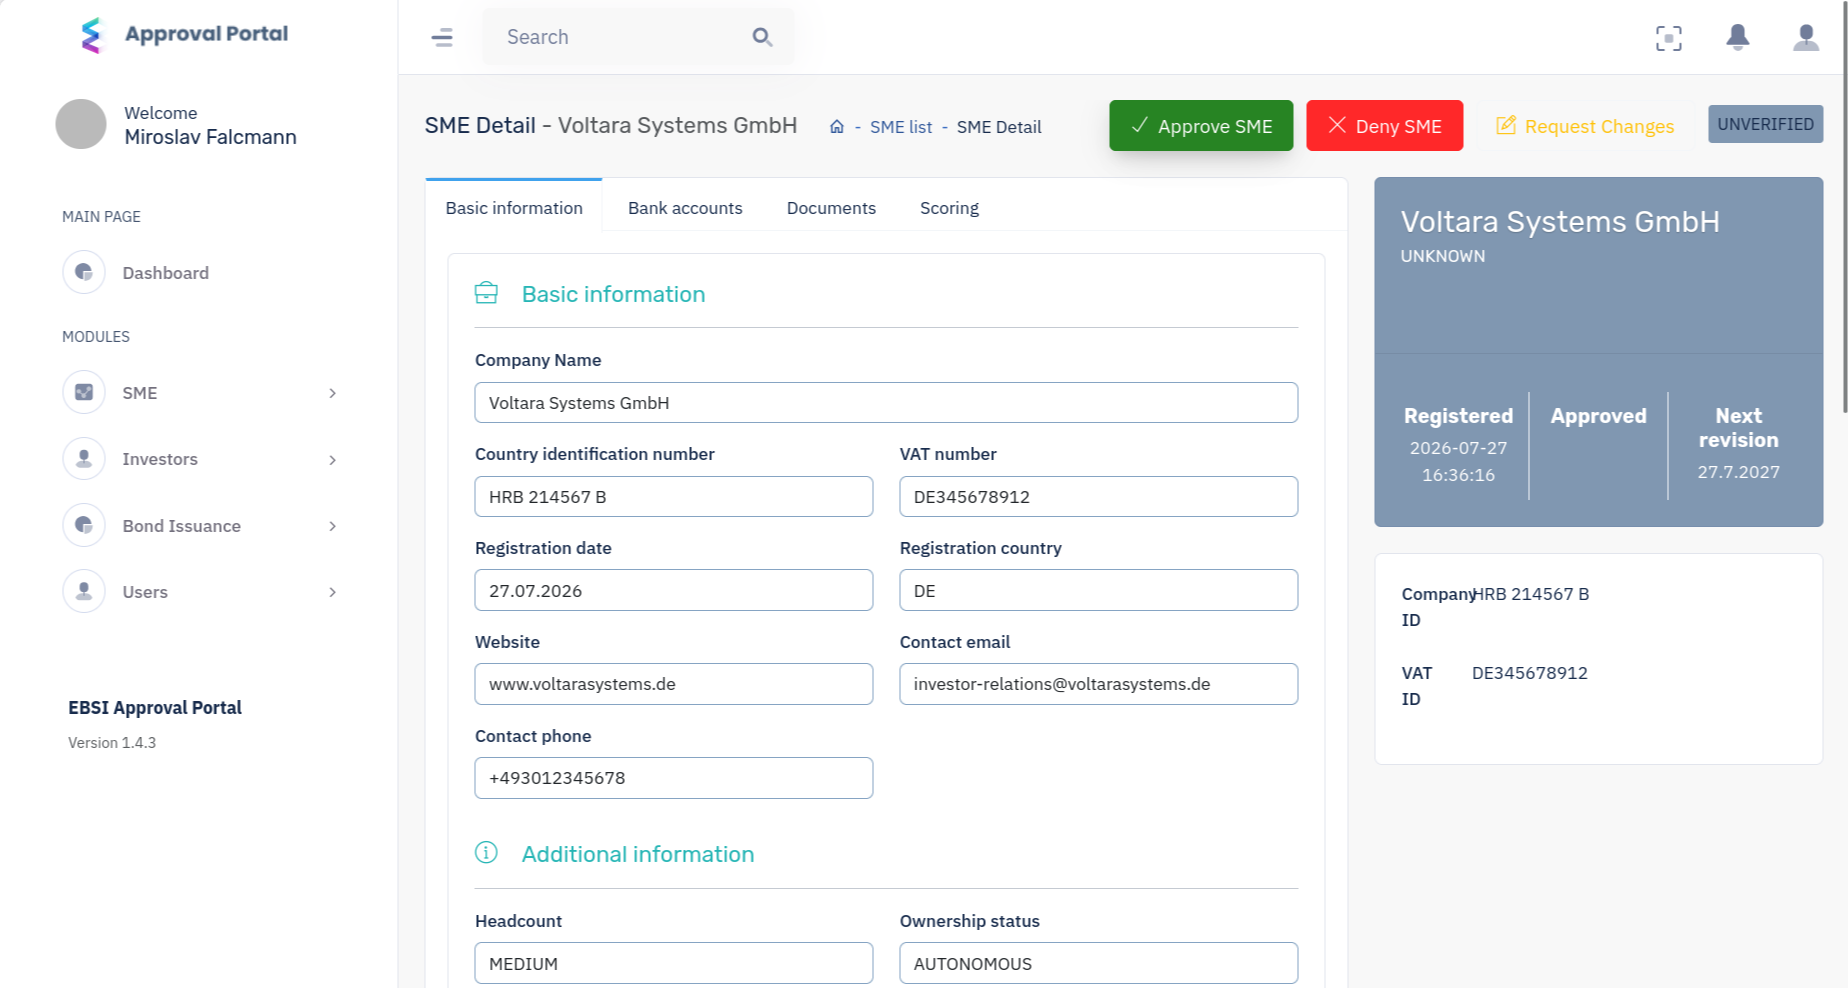
Task: Click the home icon in breadcrumb
Action: 837,127
